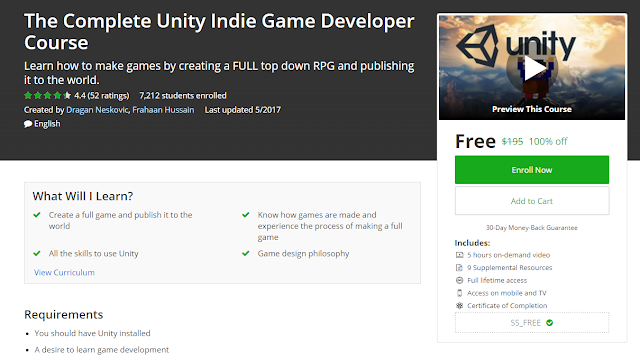The image size is (640, 361).
Task: Click 'You should have Unity installed' requirement
Action: 92,333
